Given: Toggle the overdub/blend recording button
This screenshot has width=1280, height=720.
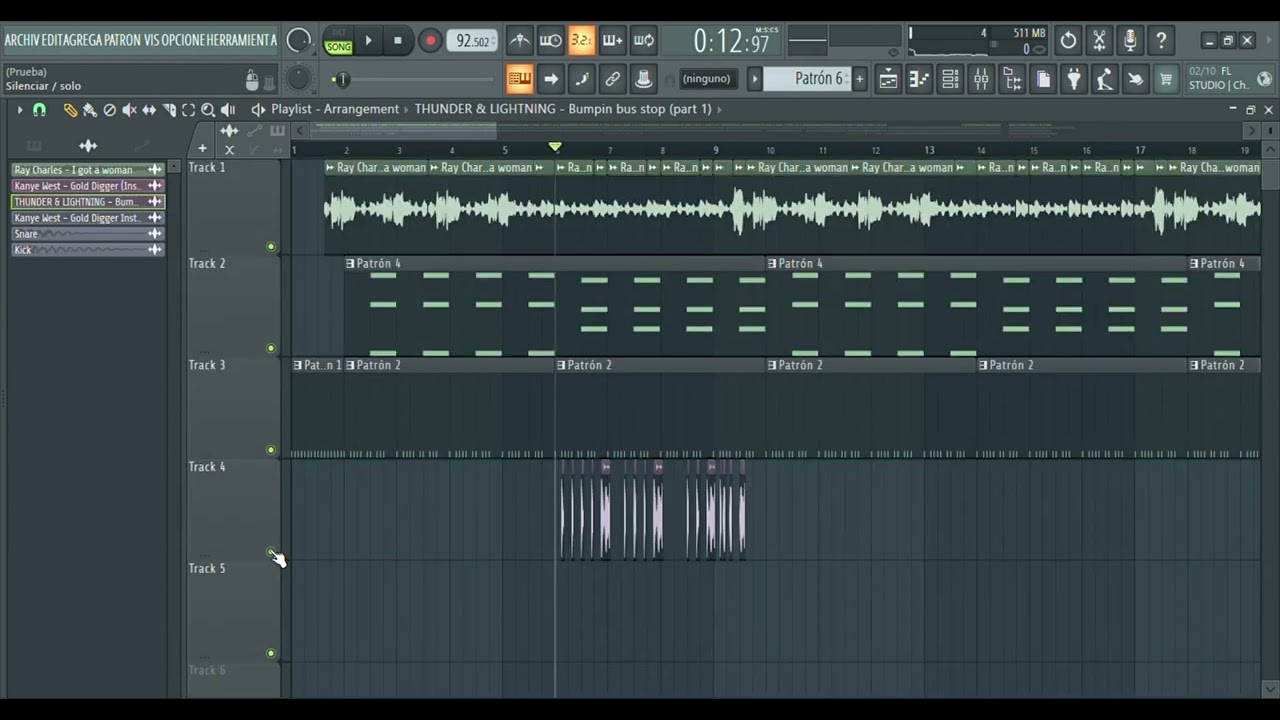Looking at the screenshot, I should [x=612, y=41].
